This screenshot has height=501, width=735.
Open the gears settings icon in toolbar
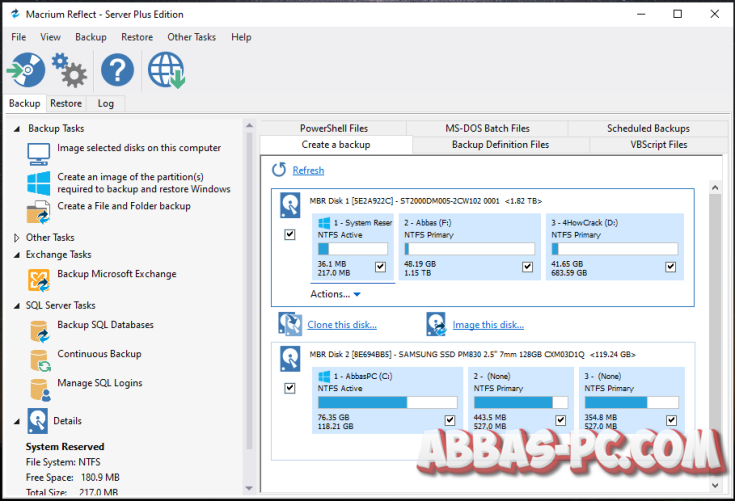click(x=69, y=70)
